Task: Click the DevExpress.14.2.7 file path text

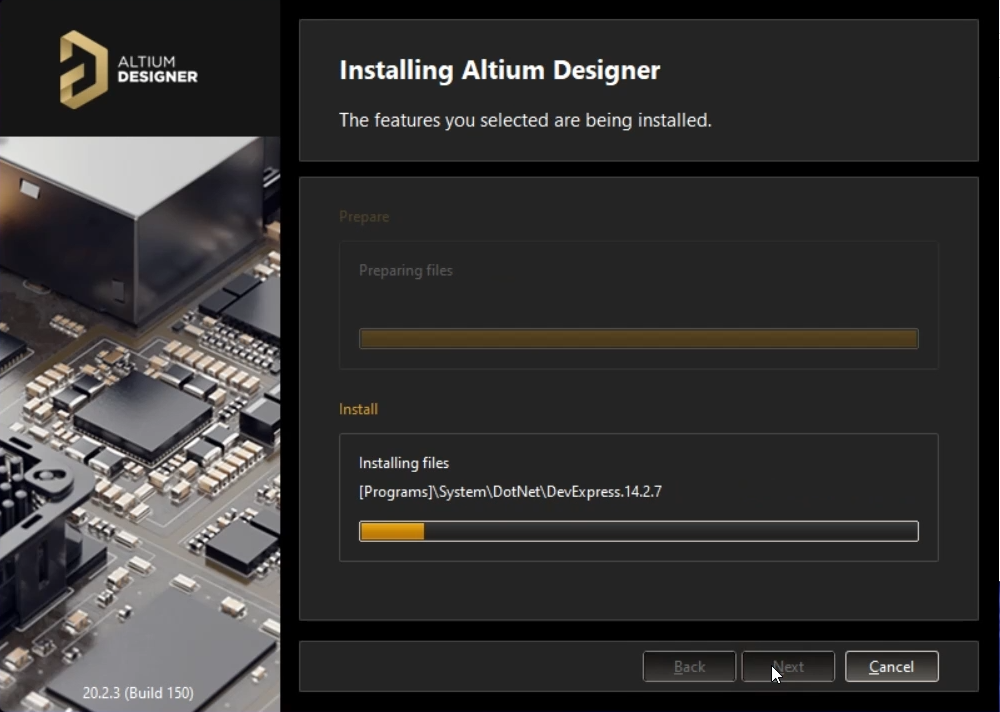Action: point(510,492)
